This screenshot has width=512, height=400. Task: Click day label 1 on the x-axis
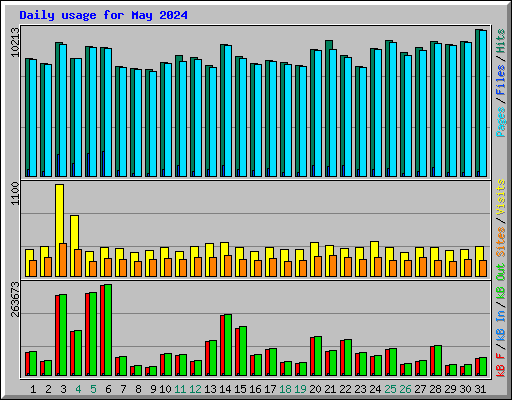[x=33, y=389]
